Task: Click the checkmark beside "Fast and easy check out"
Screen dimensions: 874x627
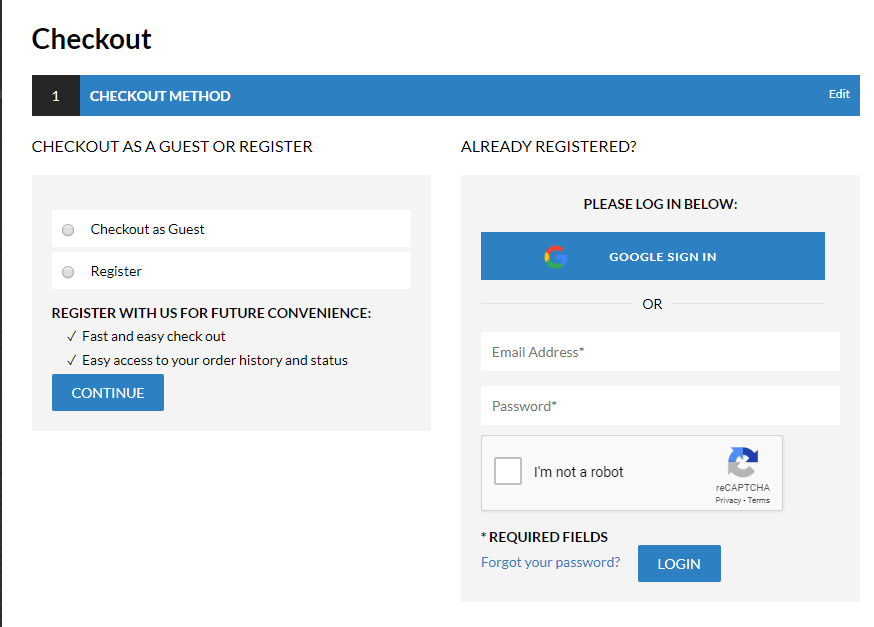Action: coord(72,337)
